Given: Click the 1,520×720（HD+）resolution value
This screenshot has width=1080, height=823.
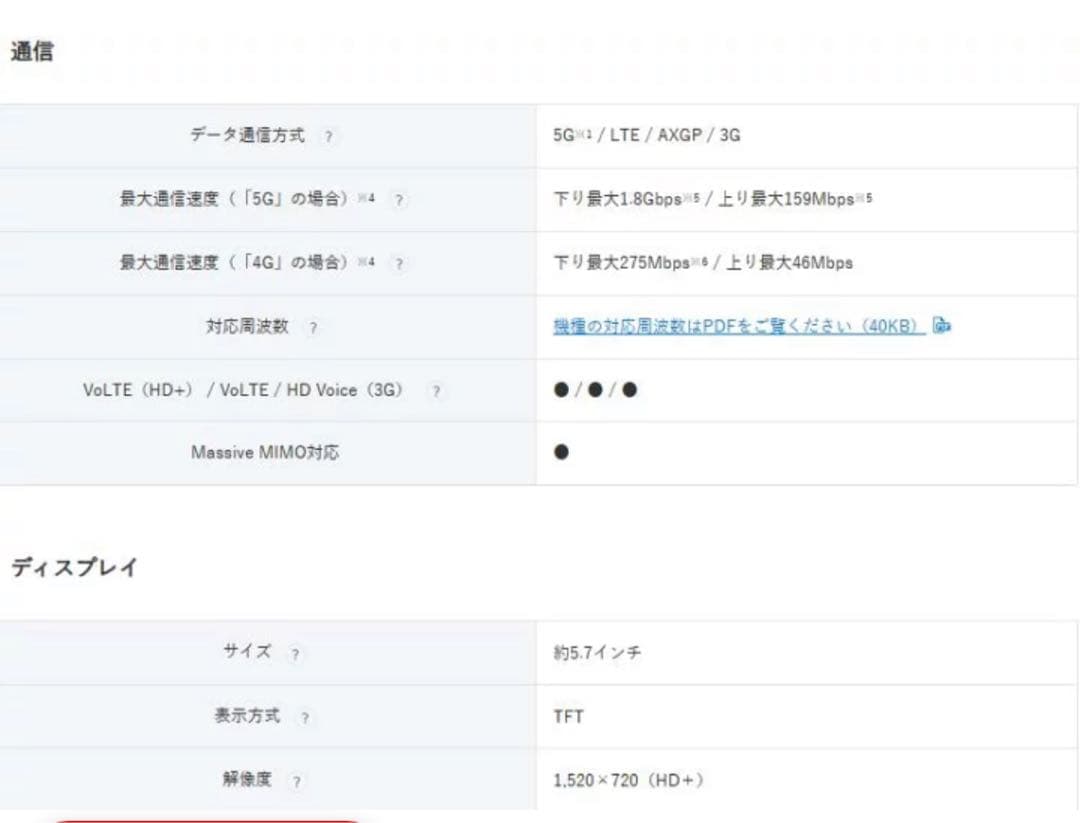Looking at the screenshot, I should [629, 779].
